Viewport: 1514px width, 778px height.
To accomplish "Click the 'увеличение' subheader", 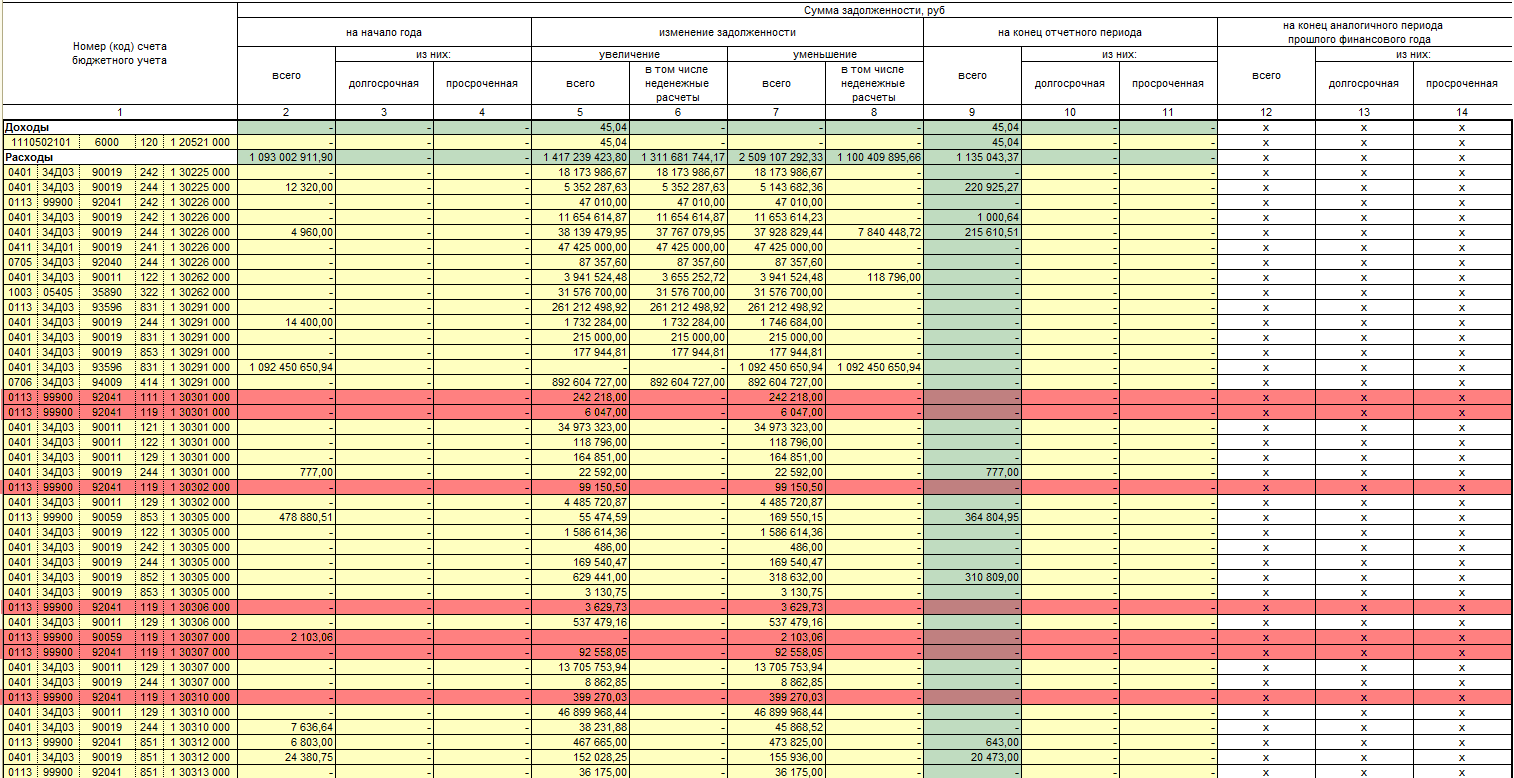I will (x=629, y=54).
